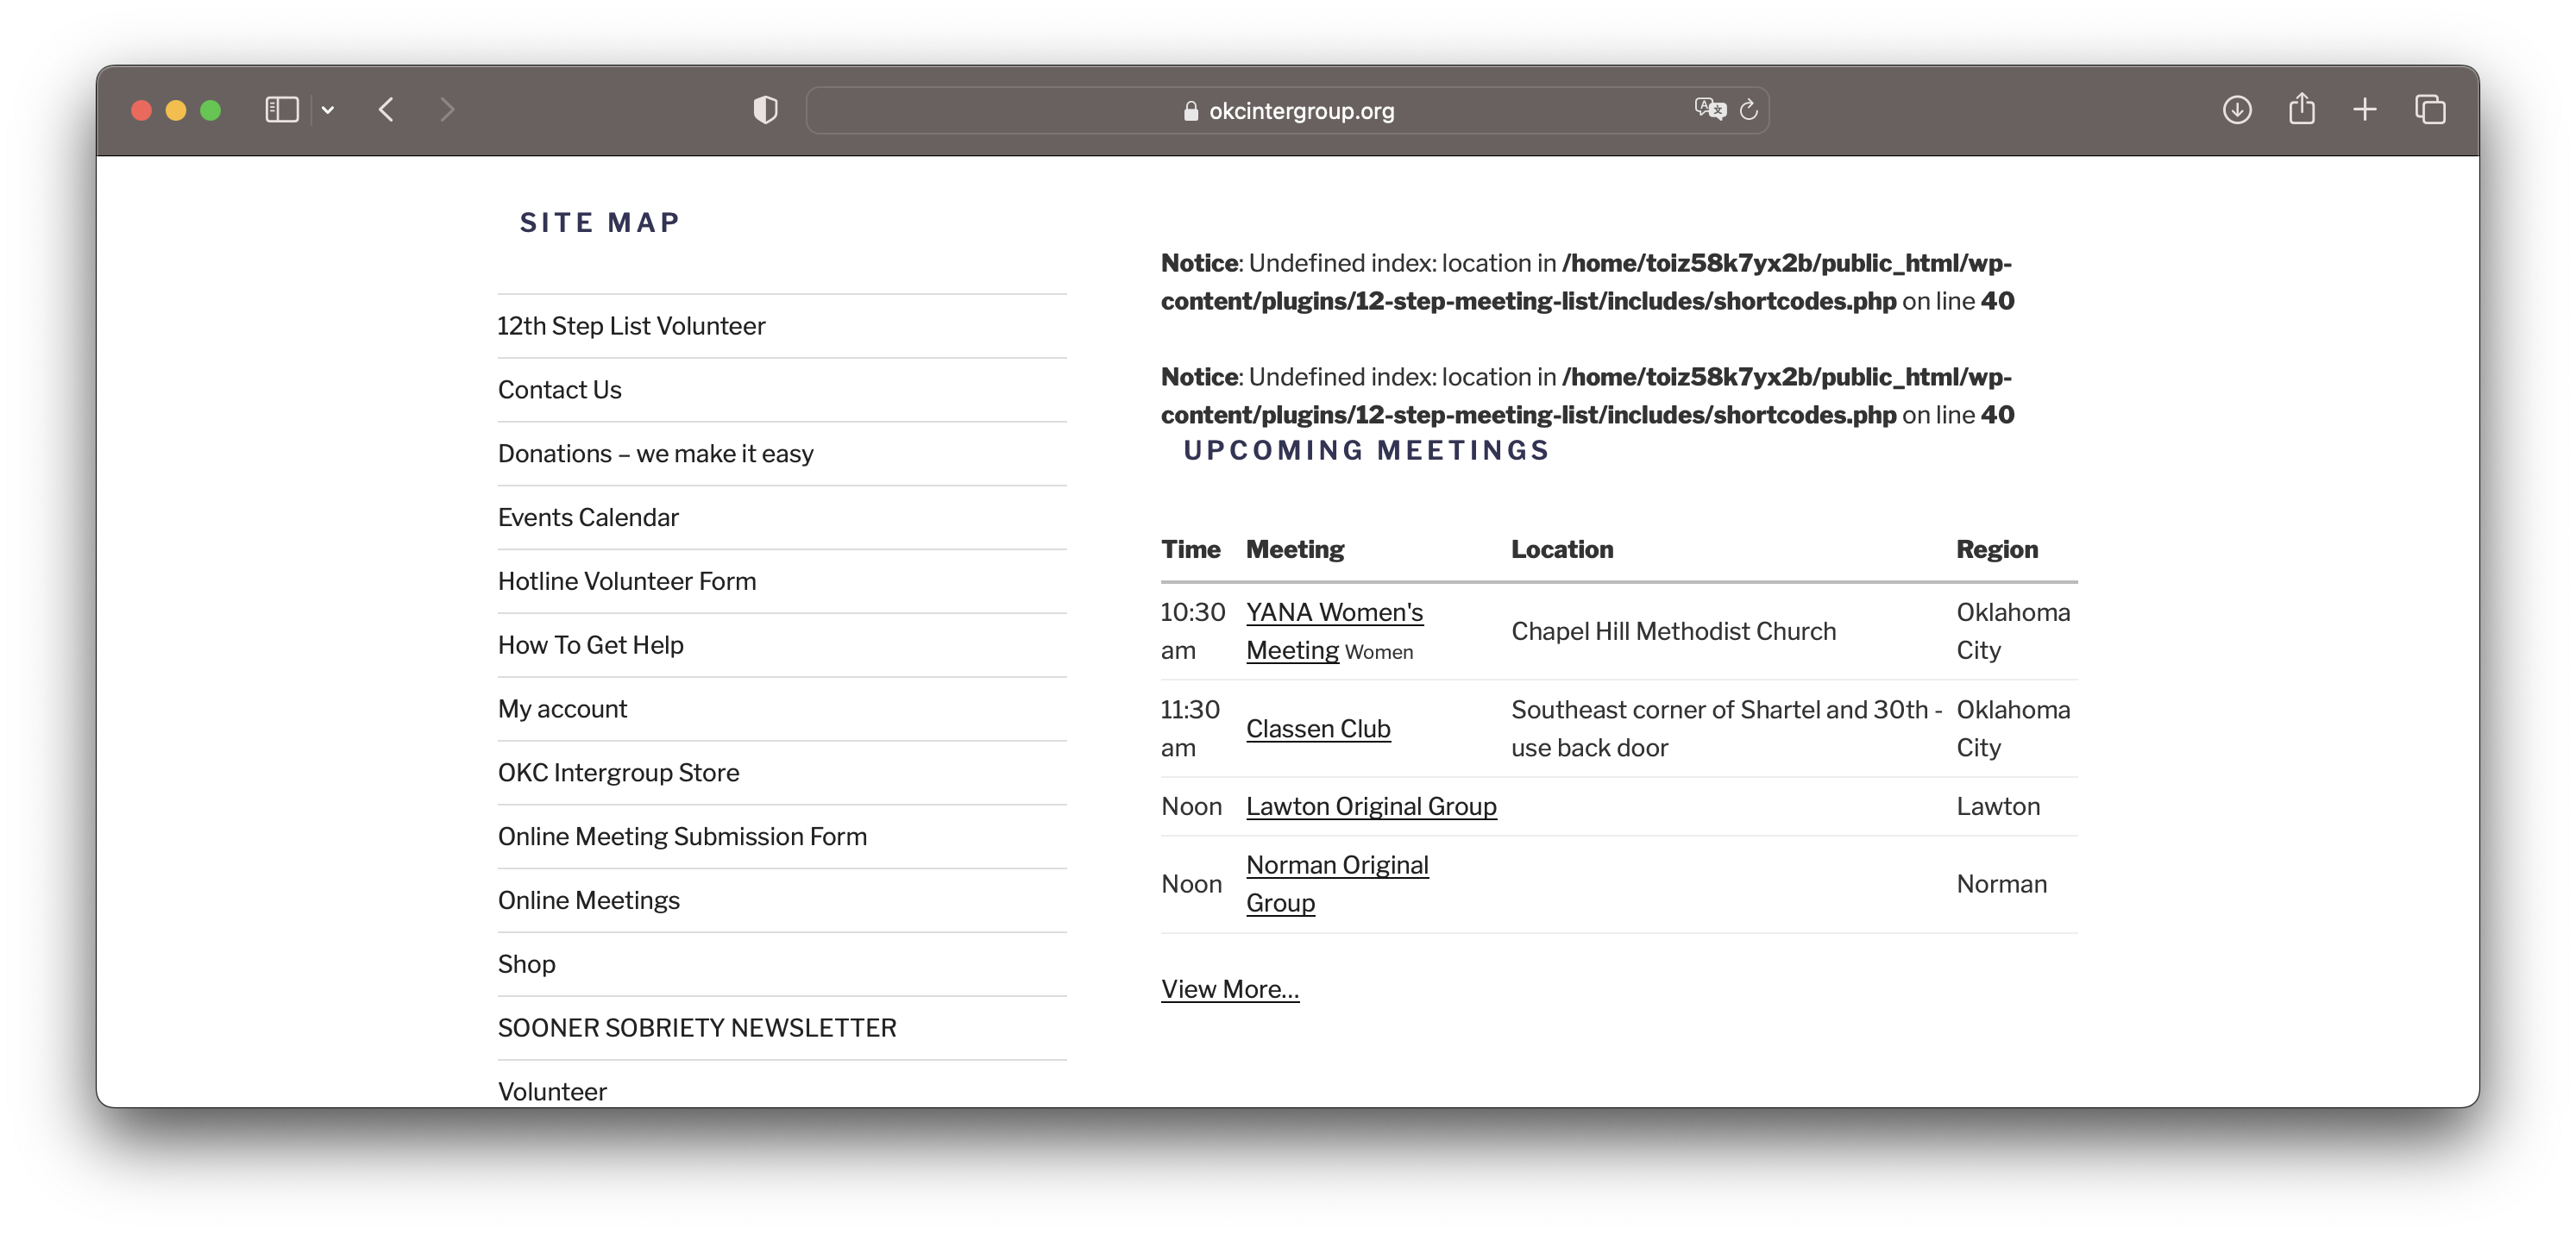This screenshot has height=1235, width=2576.
Task: Click the forward navigation arrow
Action: pyautogui.click(x=447, y=110)
